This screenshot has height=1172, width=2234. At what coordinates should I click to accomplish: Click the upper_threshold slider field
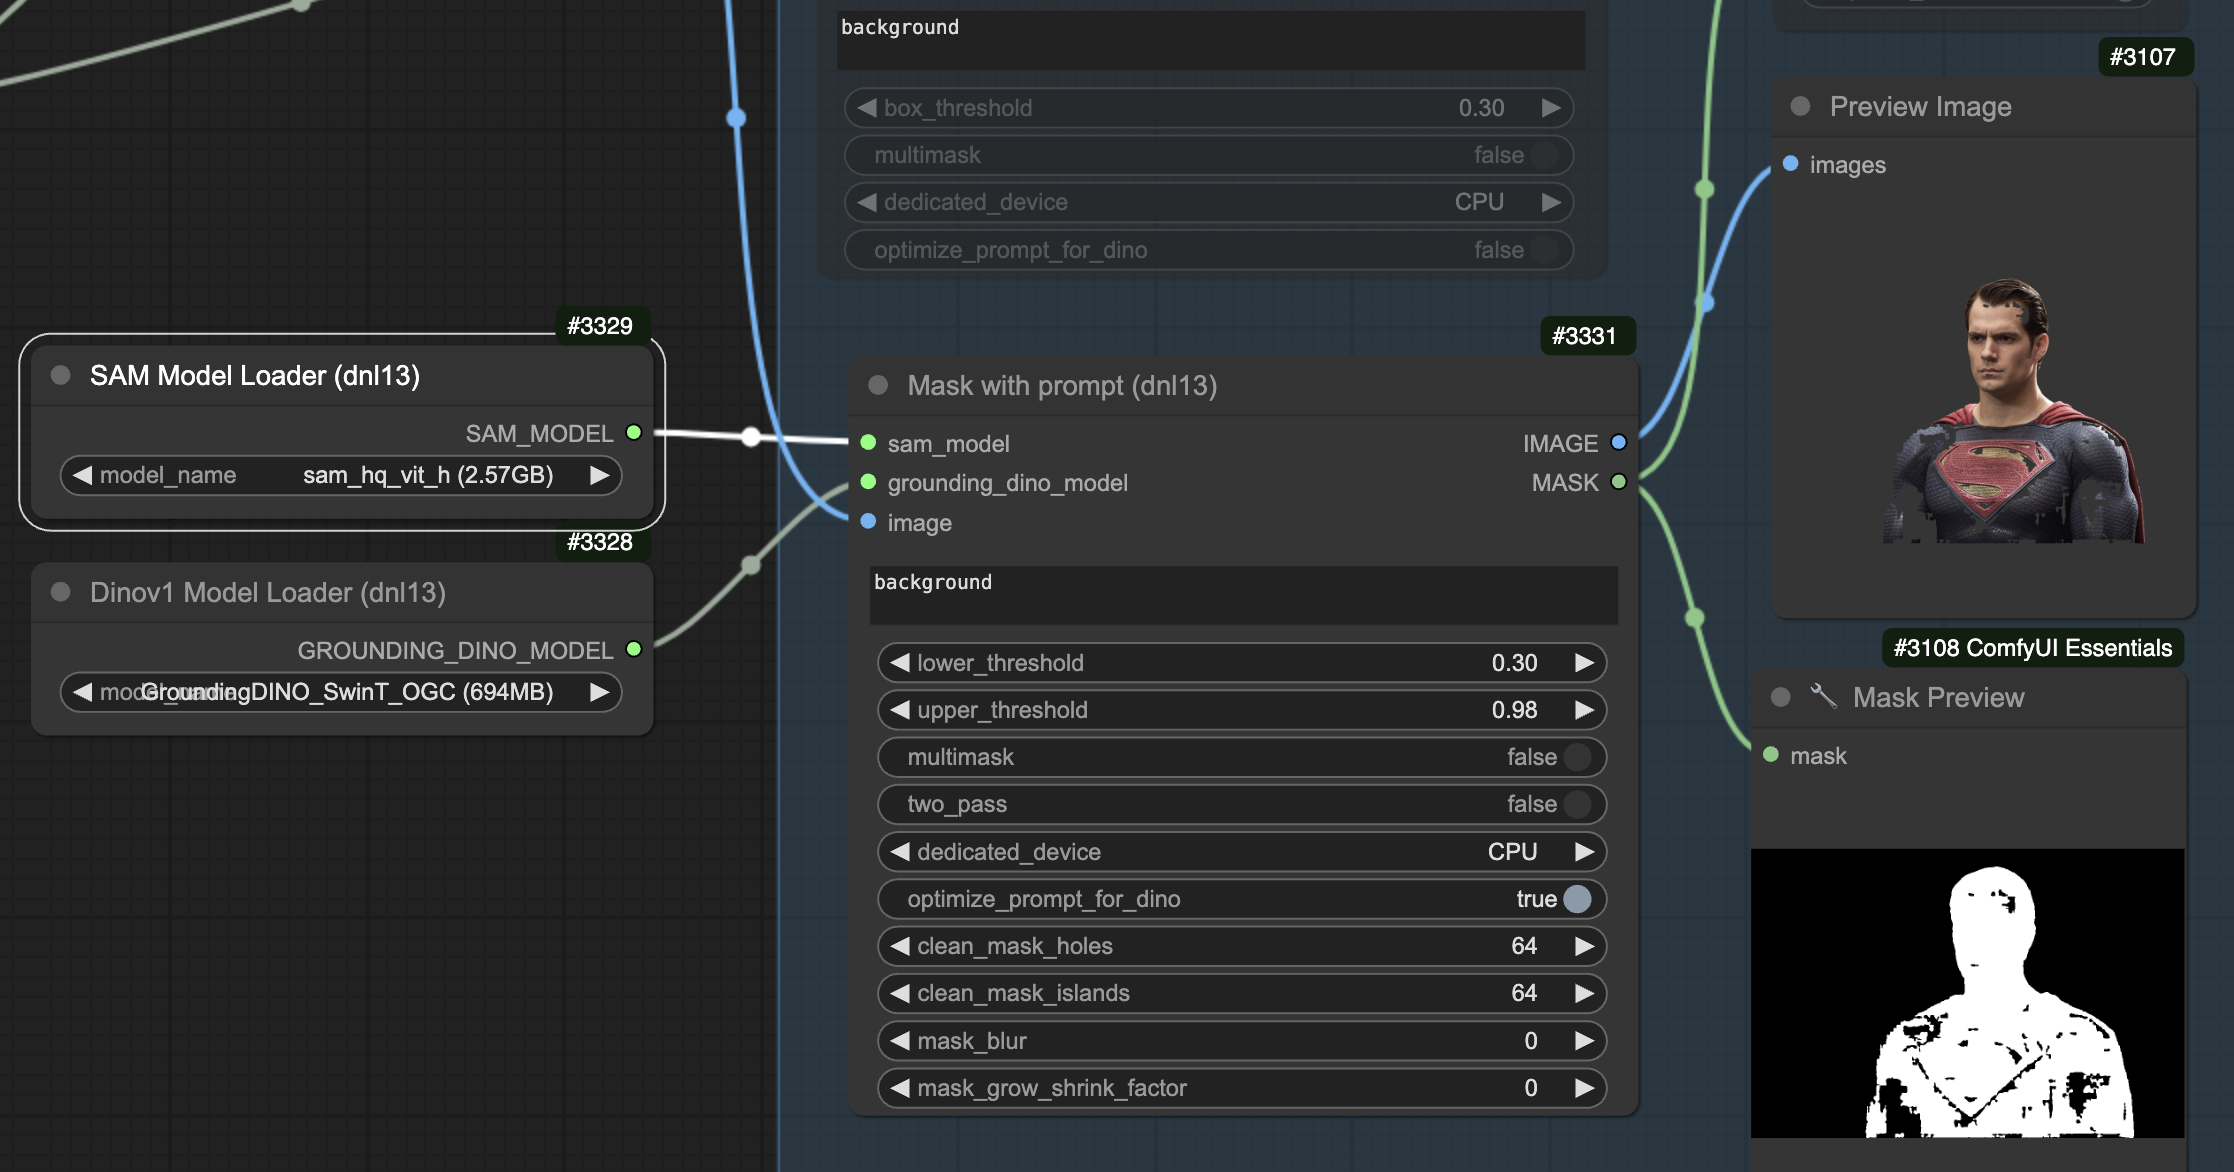point(1240,710)
